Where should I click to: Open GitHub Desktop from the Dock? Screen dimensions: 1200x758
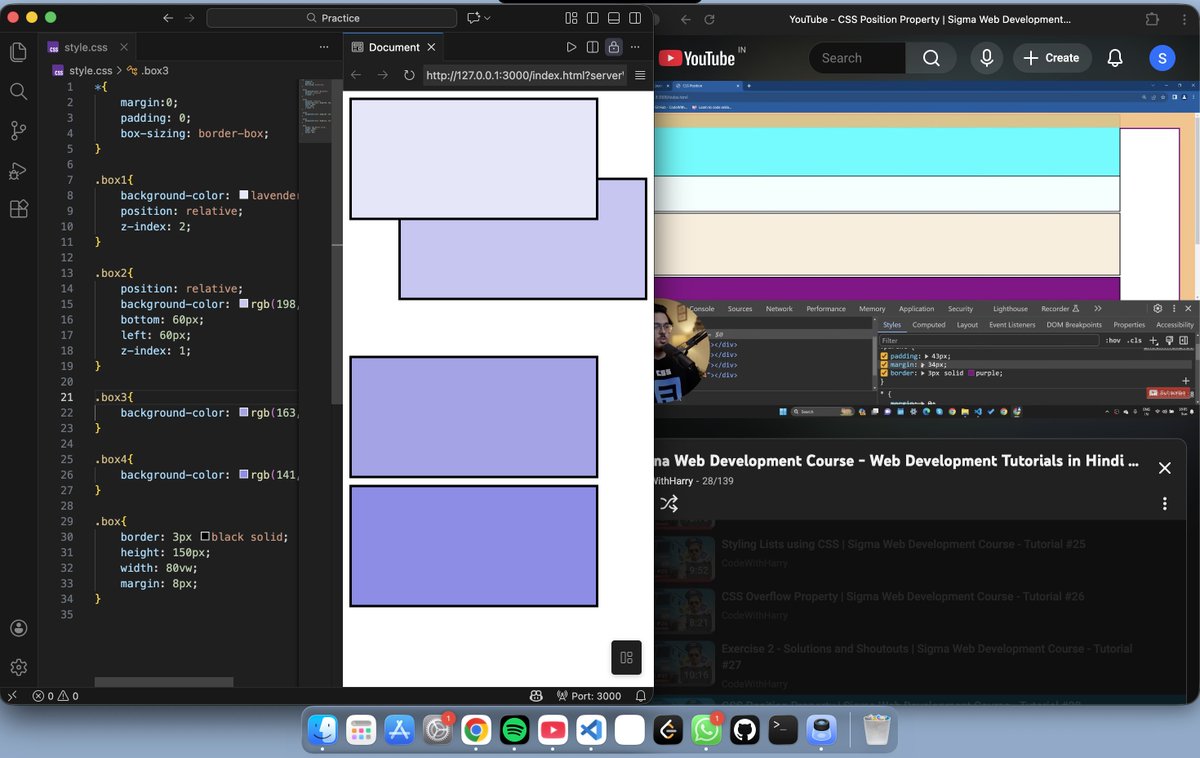(744, 731)
